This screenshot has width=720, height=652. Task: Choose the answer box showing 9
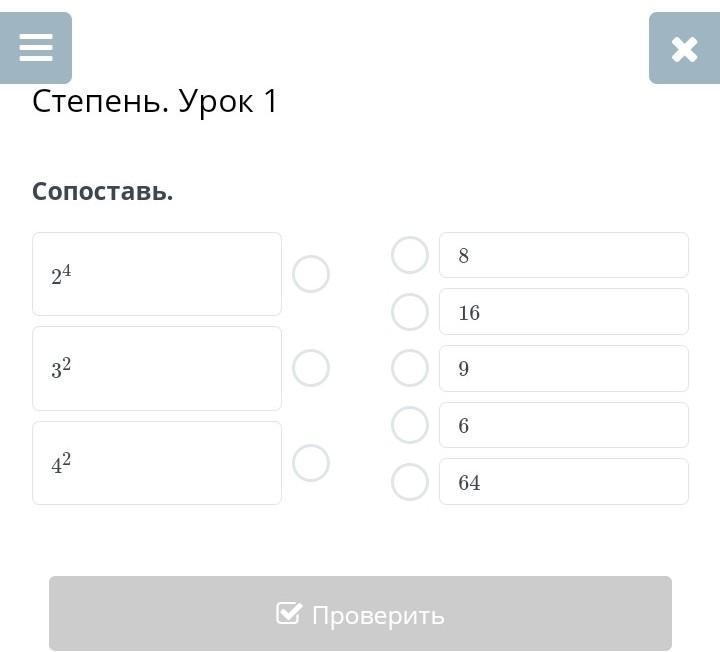click(x=563, y=368)
